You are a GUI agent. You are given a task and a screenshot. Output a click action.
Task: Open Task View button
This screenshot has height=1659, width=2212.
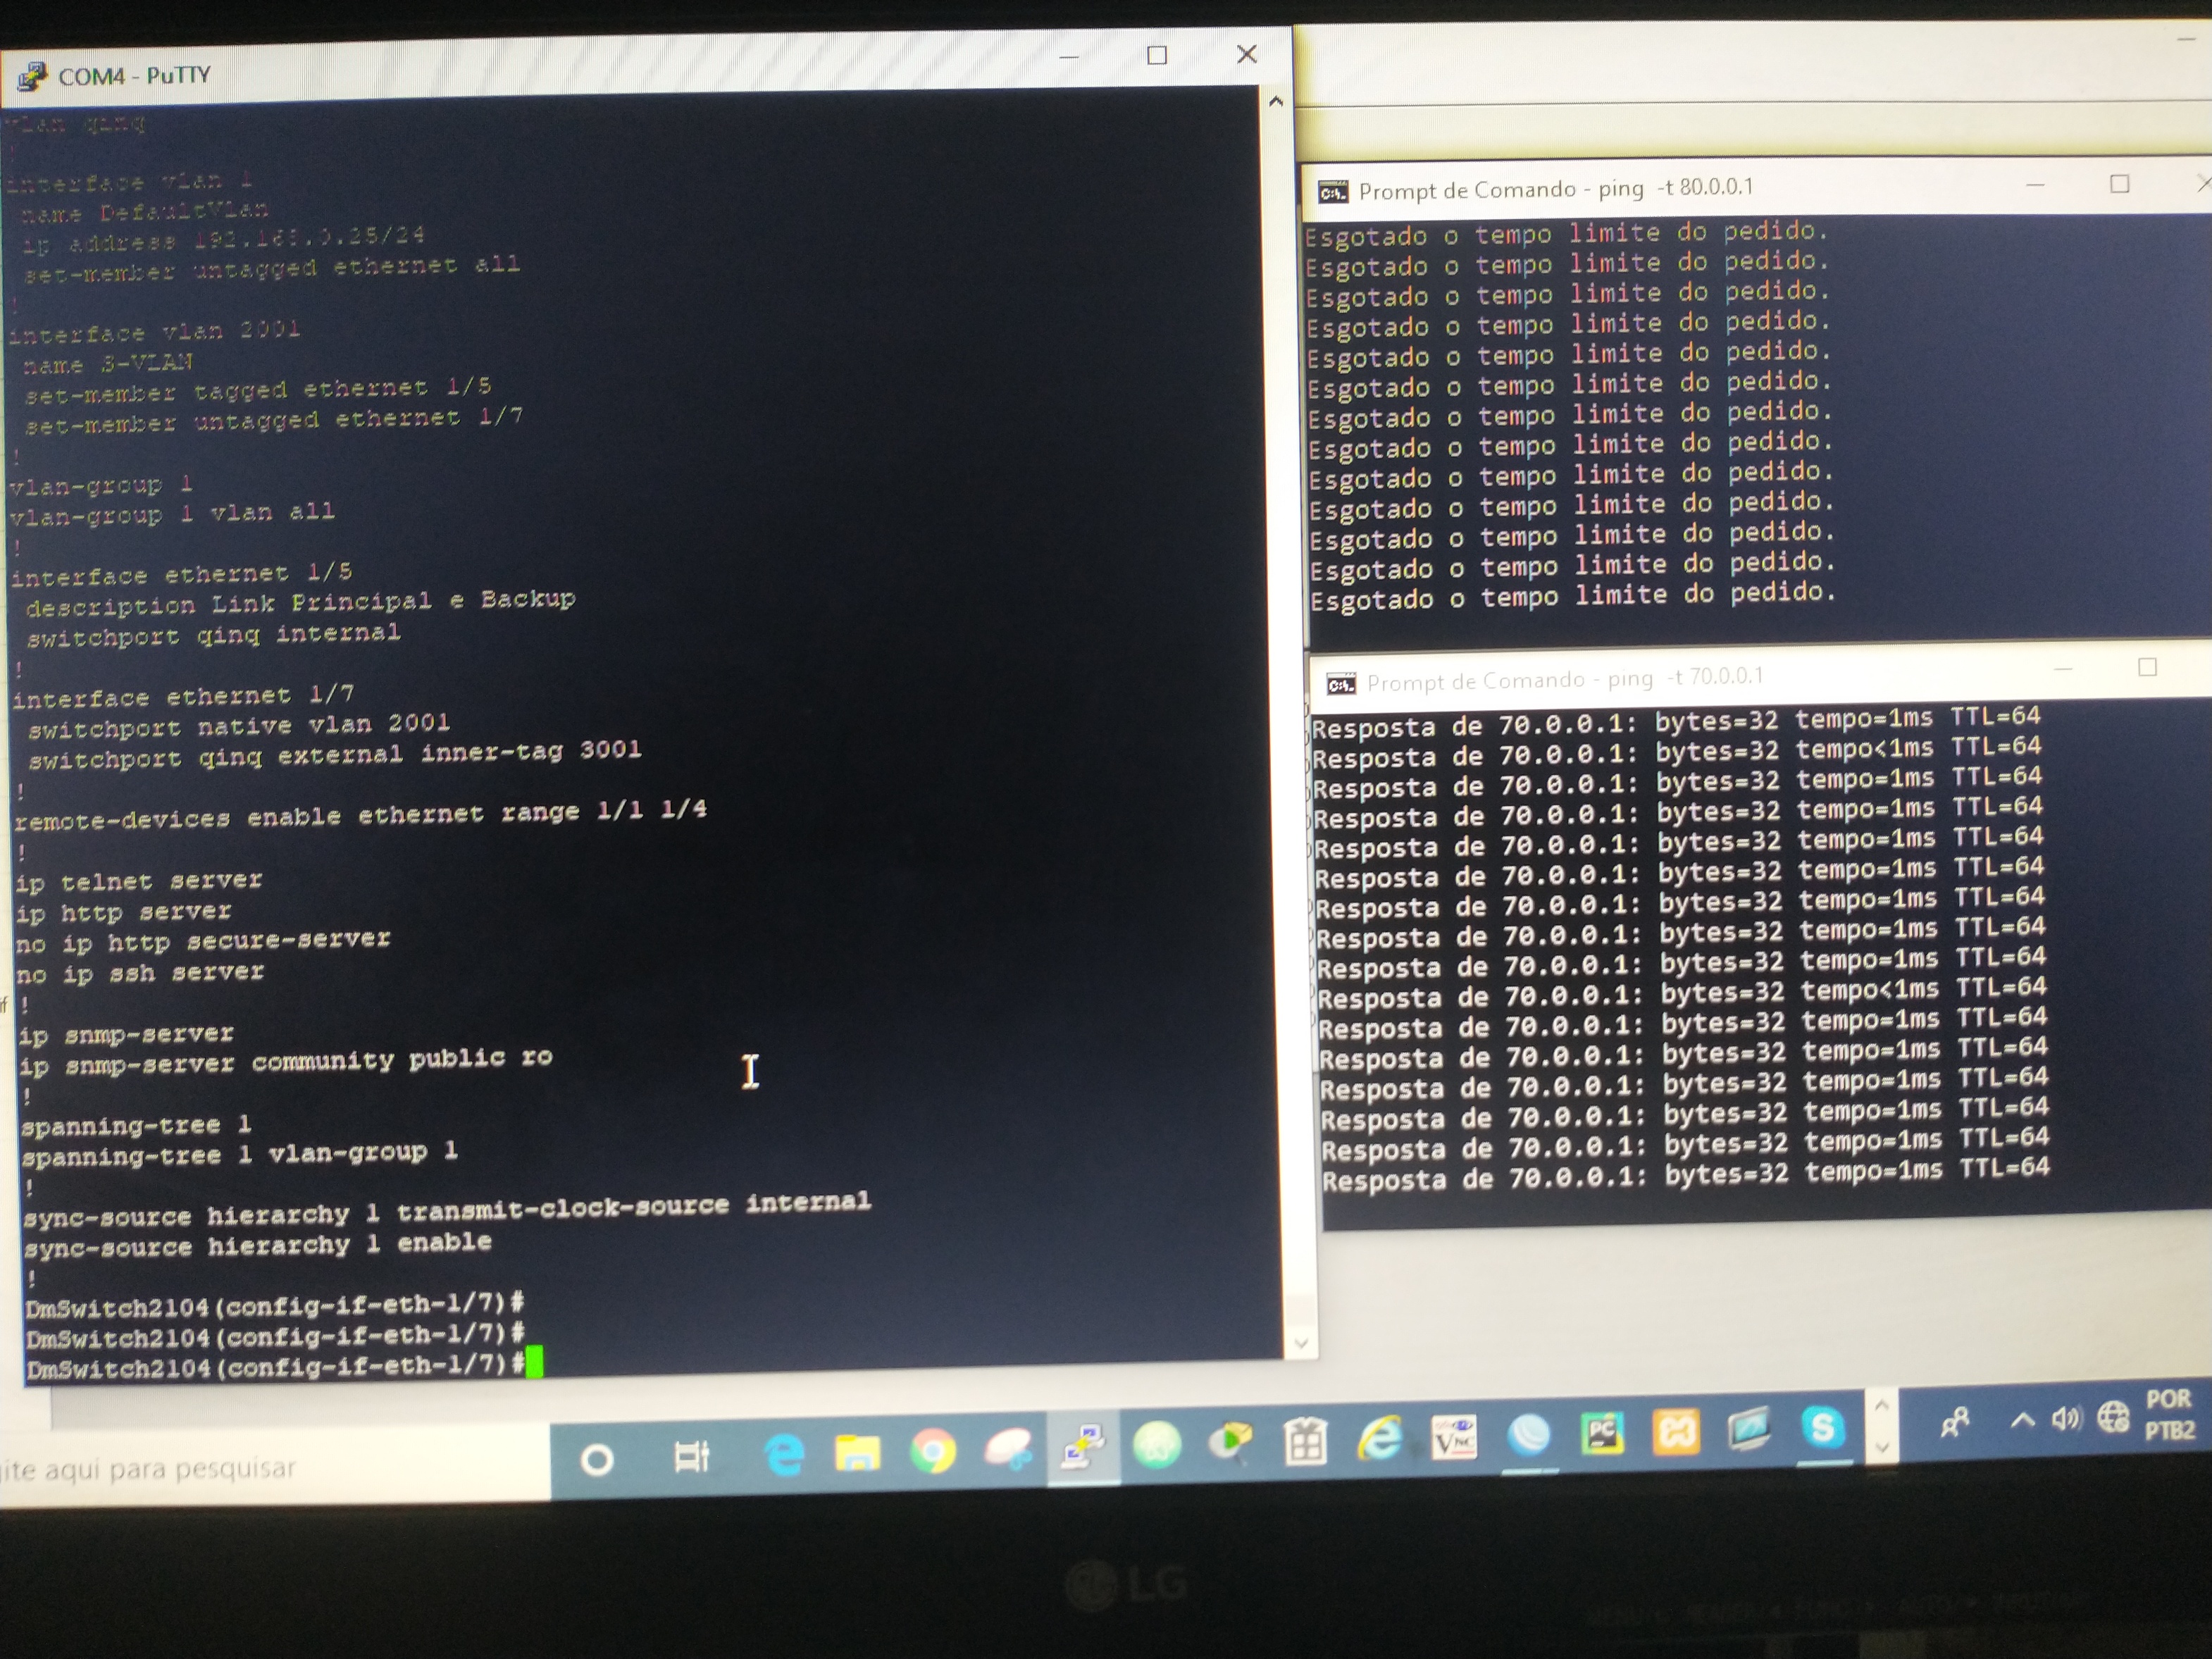(x=691, y=1457)
